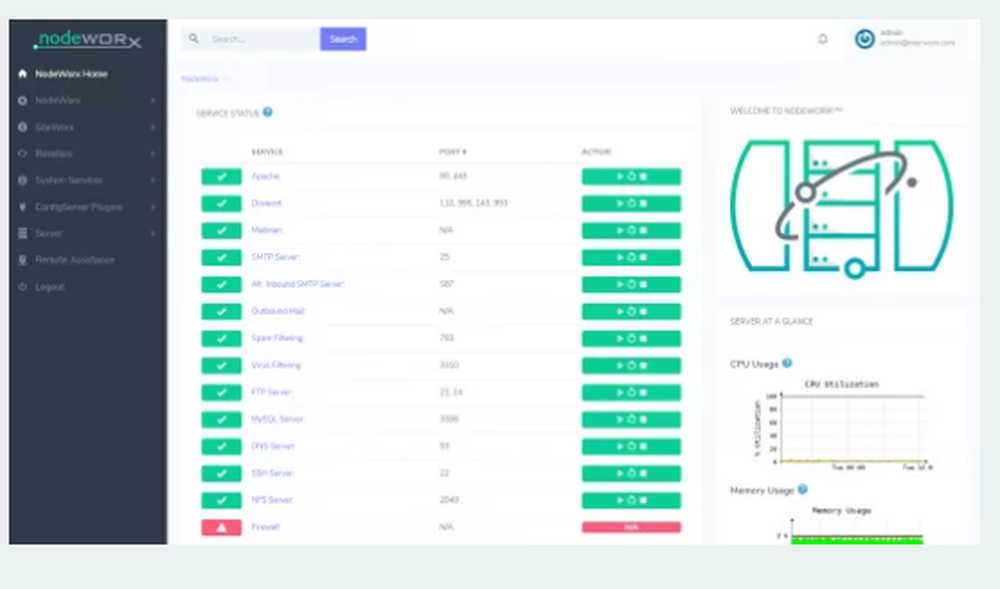Open the CPU Utilization graph

pyautogui.click(x=842, y=426)
